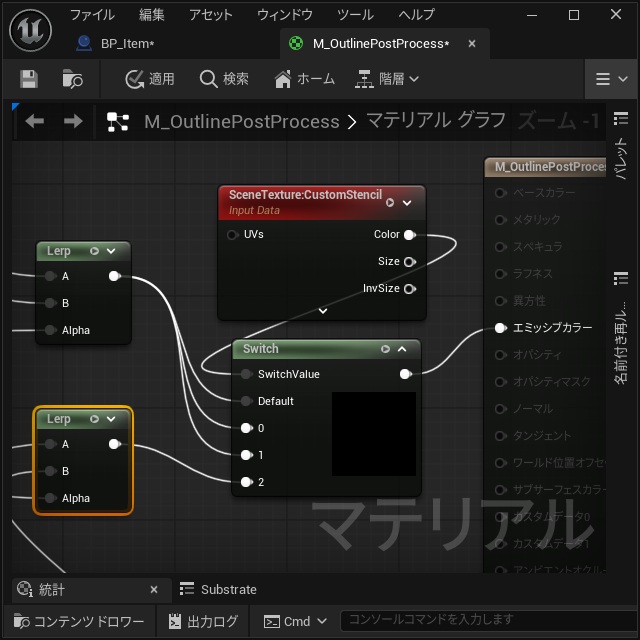Toggle preview on upper Lerp node
The width and height of the screenshot is (640, 640).
pos(94,251)
